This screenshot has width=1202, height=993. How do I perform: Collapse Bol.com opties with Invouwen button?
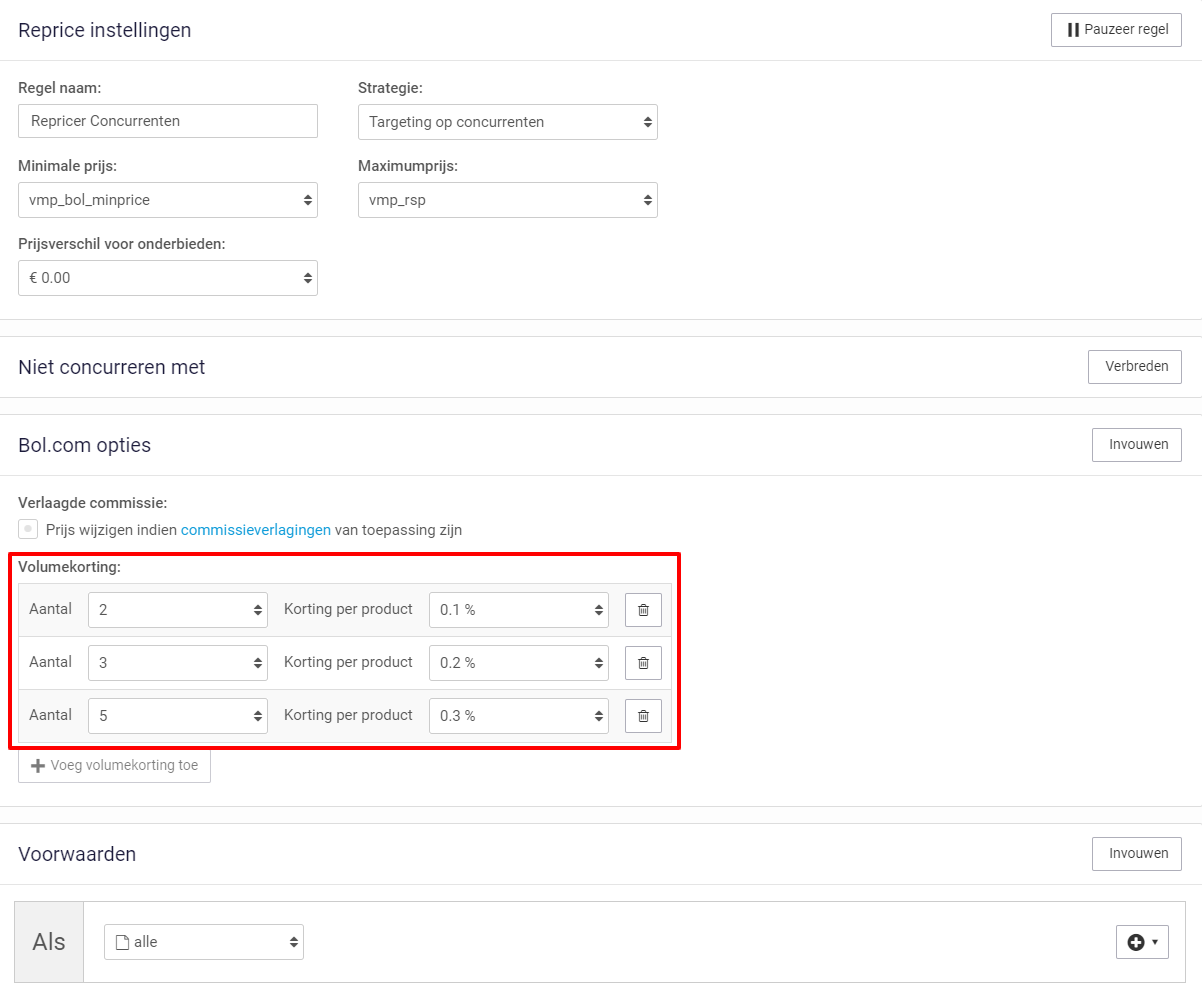pyautogui.click(x=1137, y=445)
